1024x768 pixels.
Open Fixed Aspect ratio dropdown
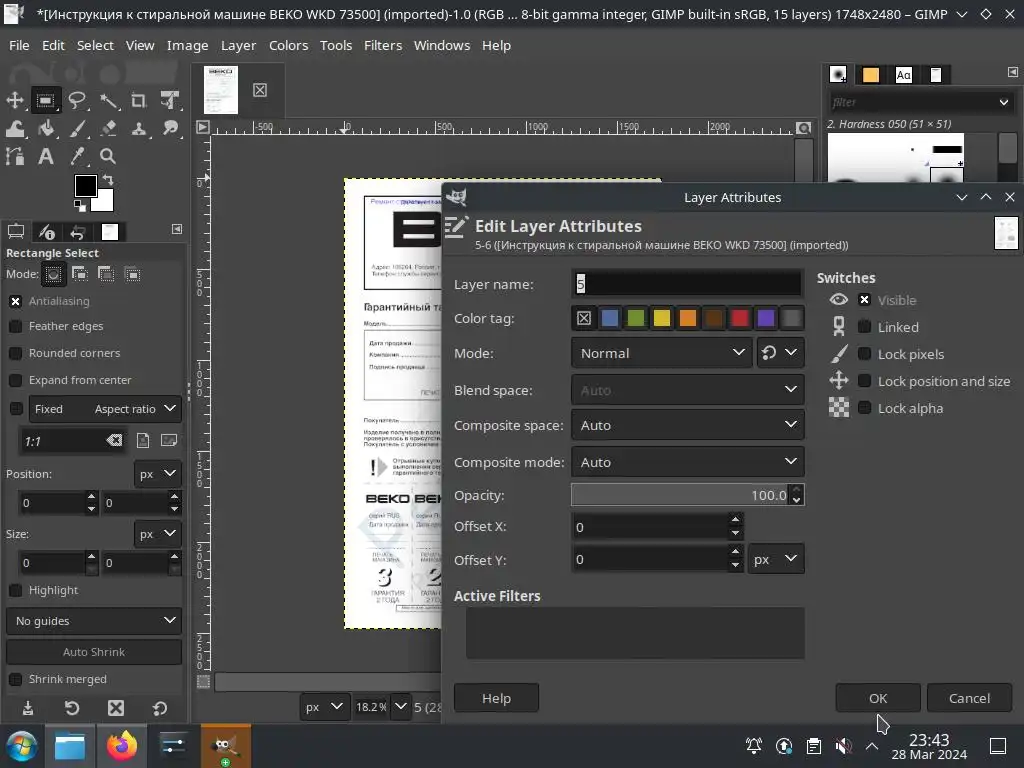click(104, 409)
